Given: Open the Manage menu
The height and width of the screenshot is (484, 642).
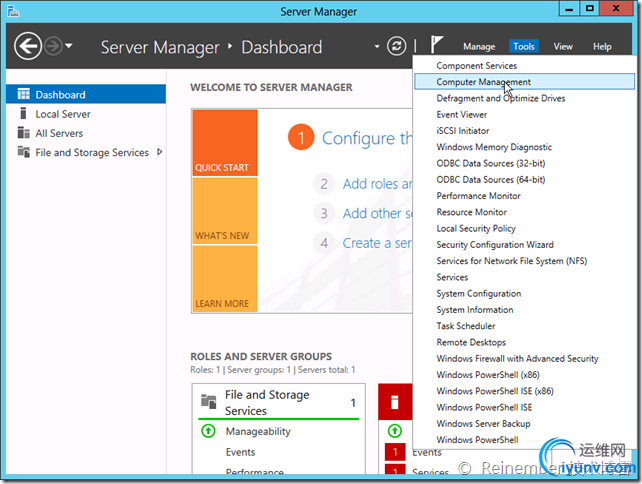Looking at the screenshot, I should coord(479,47).
